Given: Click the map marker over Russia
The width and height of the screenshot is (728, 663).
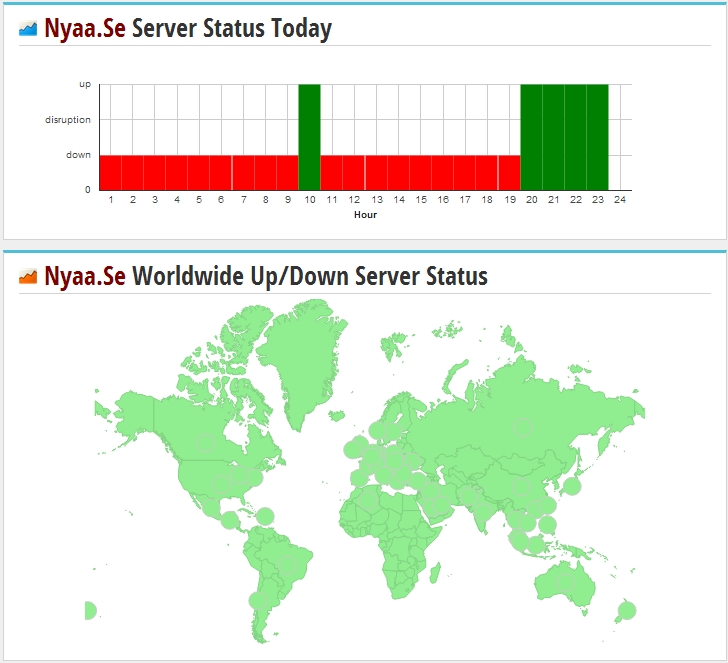Looking at the screenshot, I should [522, 427].
